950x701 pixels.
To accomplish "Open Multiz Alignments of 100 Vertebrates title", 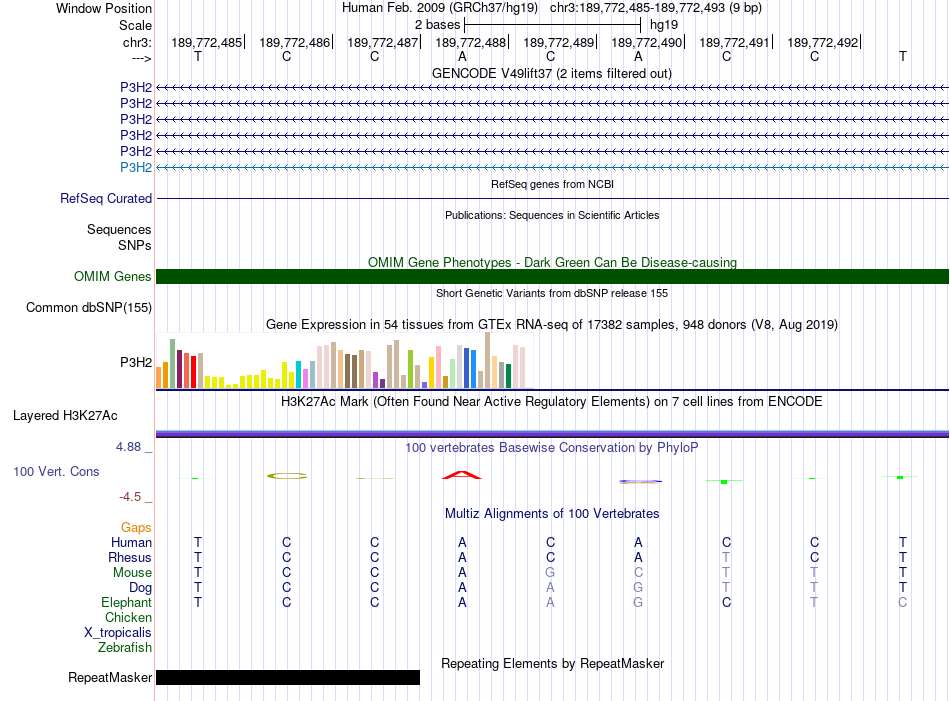I will (552, 514).
